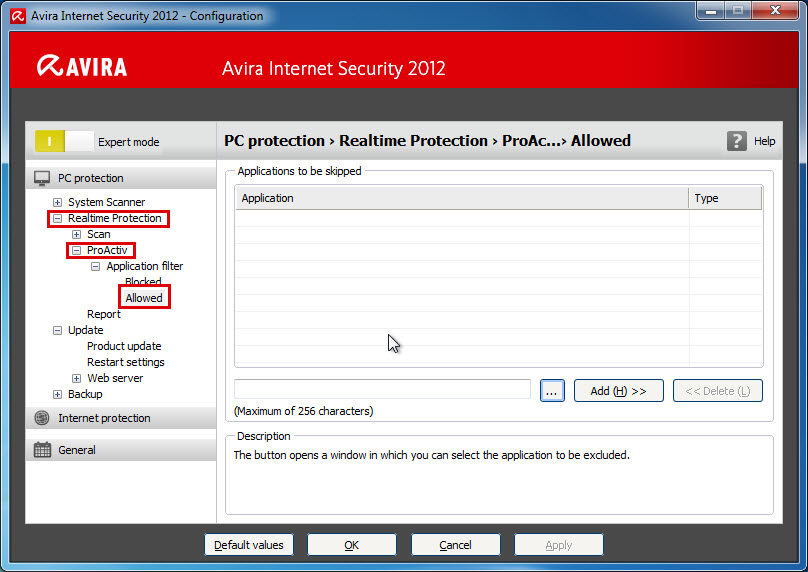
Task: Focus the application path input field
Action: point(382,389)
